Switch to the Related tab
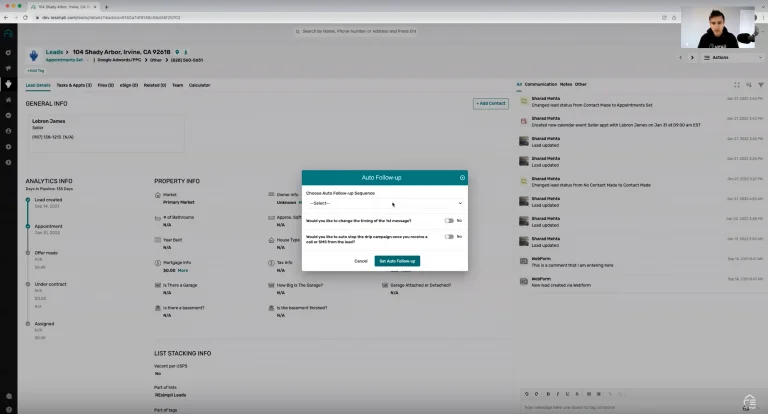768x414 pixels. point(155,85)
